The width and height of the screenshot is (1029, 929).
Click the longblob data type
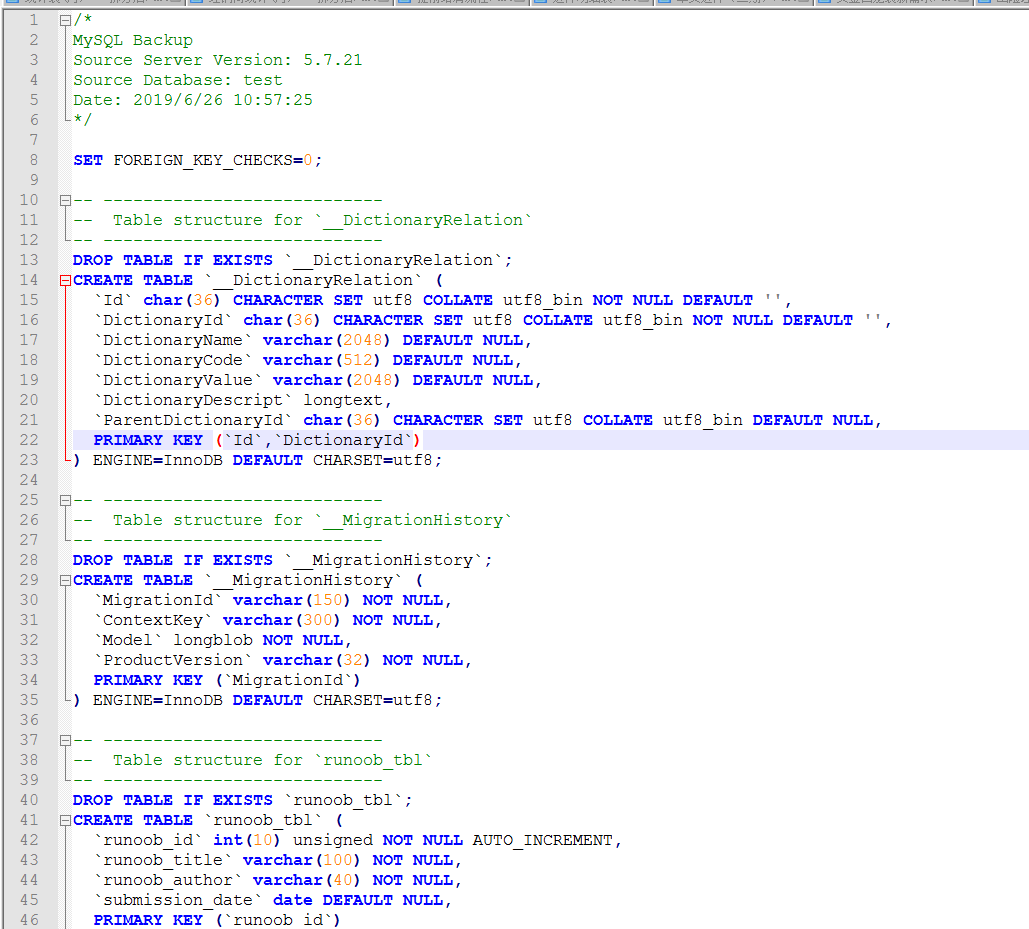(213, 640)
